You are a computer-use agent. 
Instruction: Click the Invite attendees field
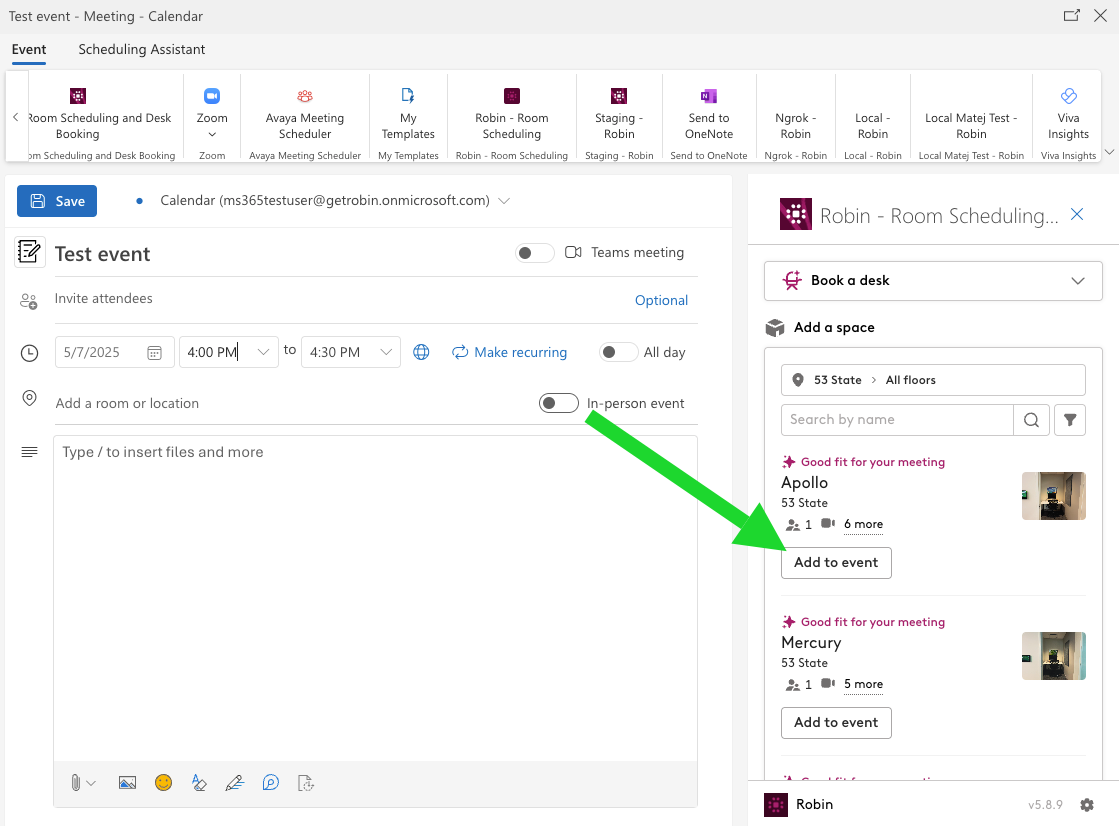coord(340,299)
